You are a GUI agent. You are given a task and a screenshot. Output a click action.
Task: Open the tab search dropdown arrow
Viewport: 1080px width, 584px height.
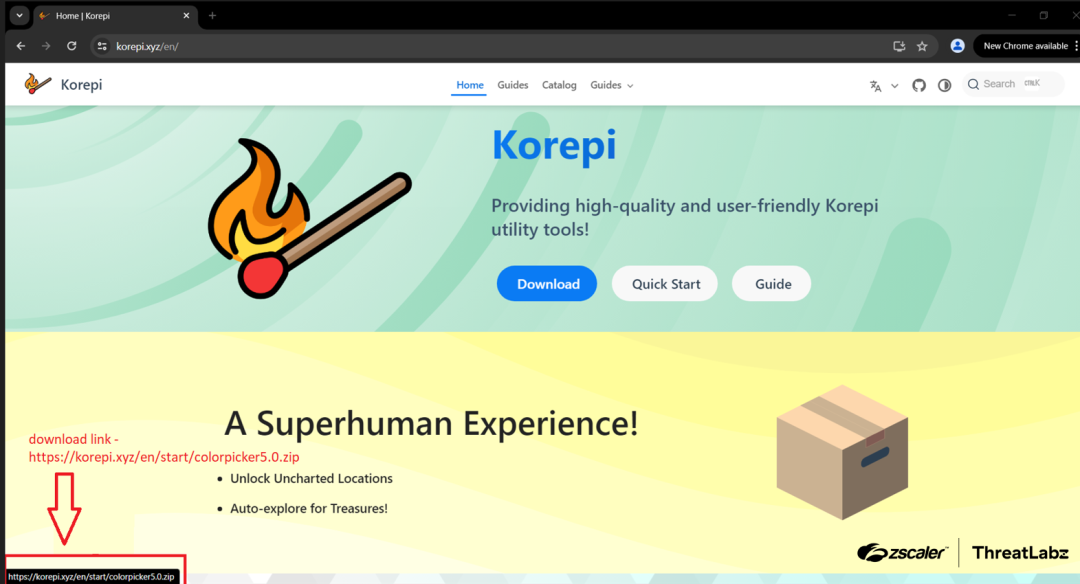click(x=19, y=15)
